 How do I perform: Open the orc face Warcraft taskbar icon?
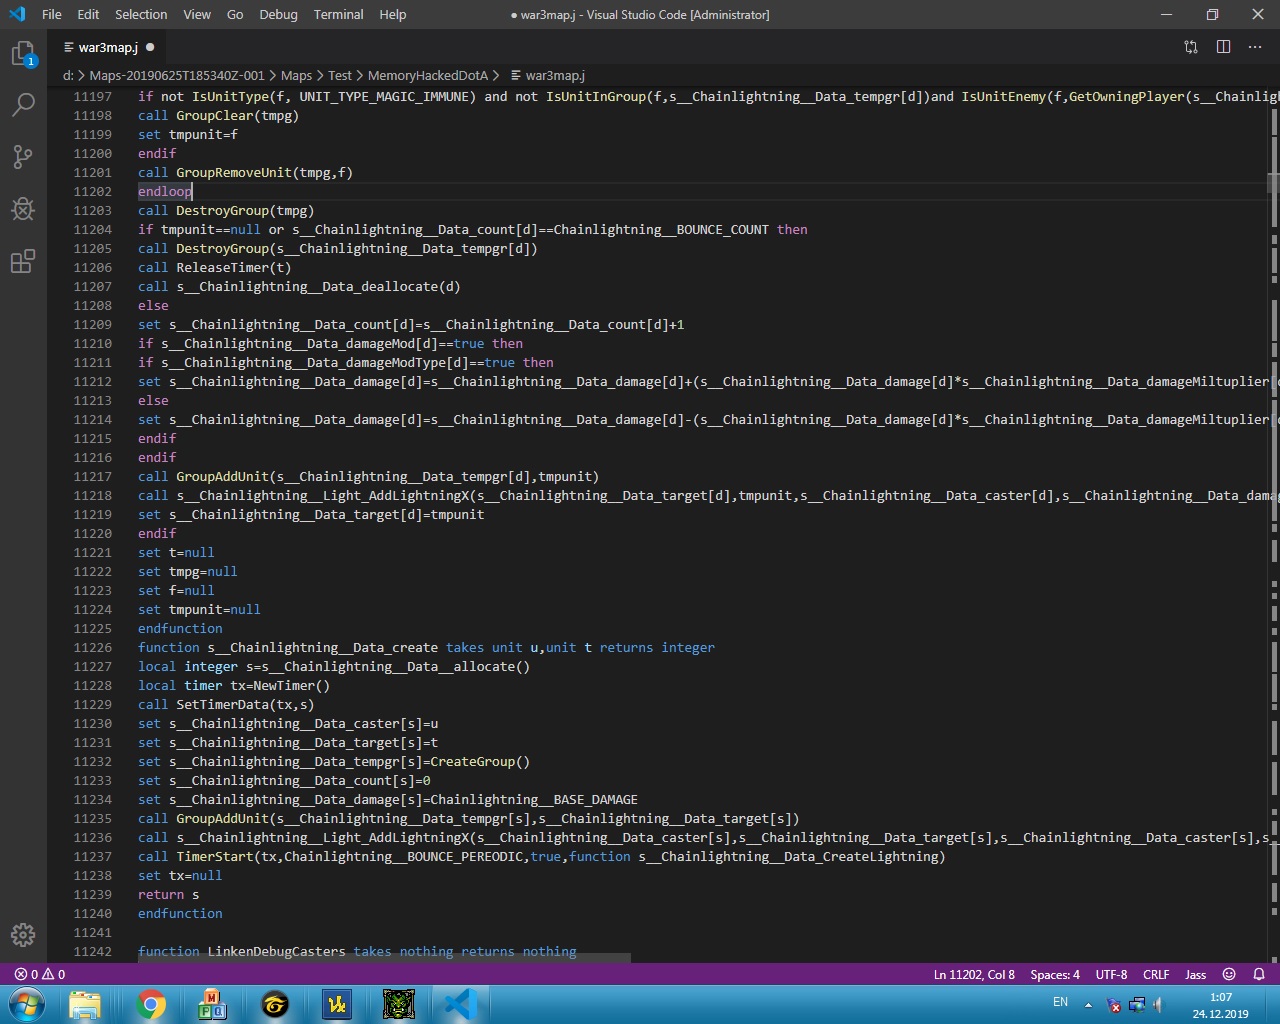[x=398, y=1004]
